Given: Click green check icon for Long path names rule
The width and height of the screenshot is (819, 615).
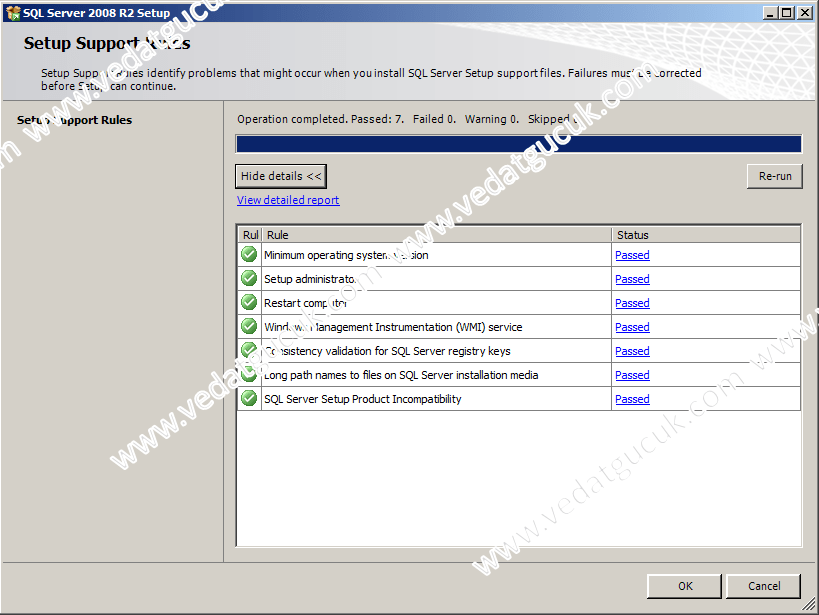Looking at the screenshot, I should tap(249, 374).
